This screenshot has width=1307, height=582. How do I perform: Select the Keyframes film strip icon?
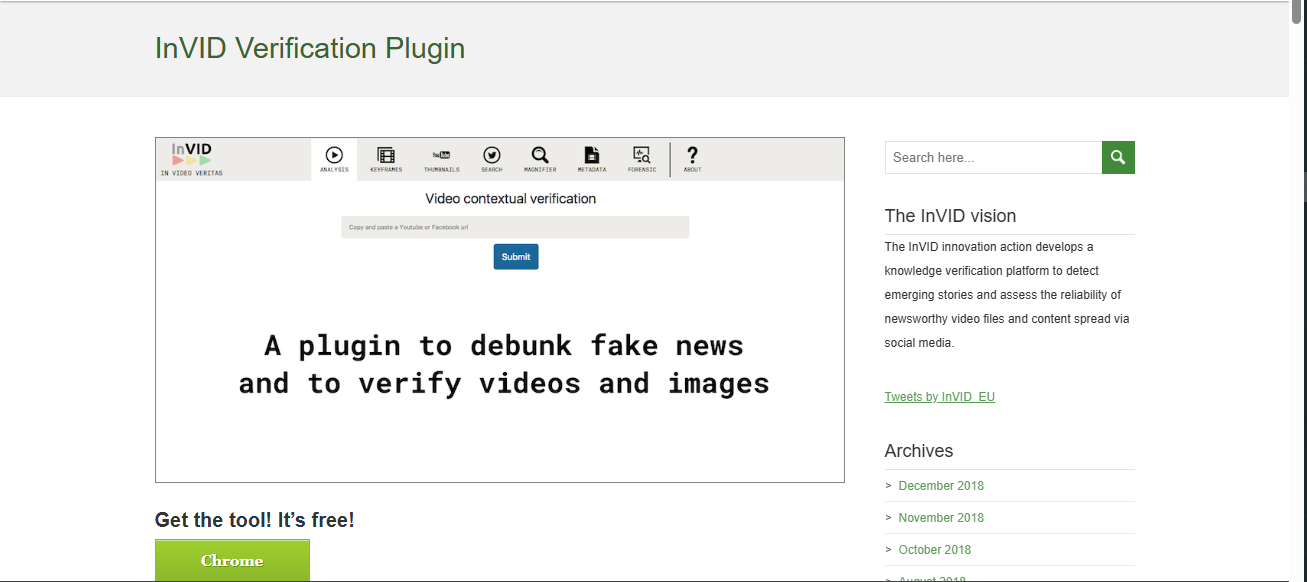click(386, 155)
